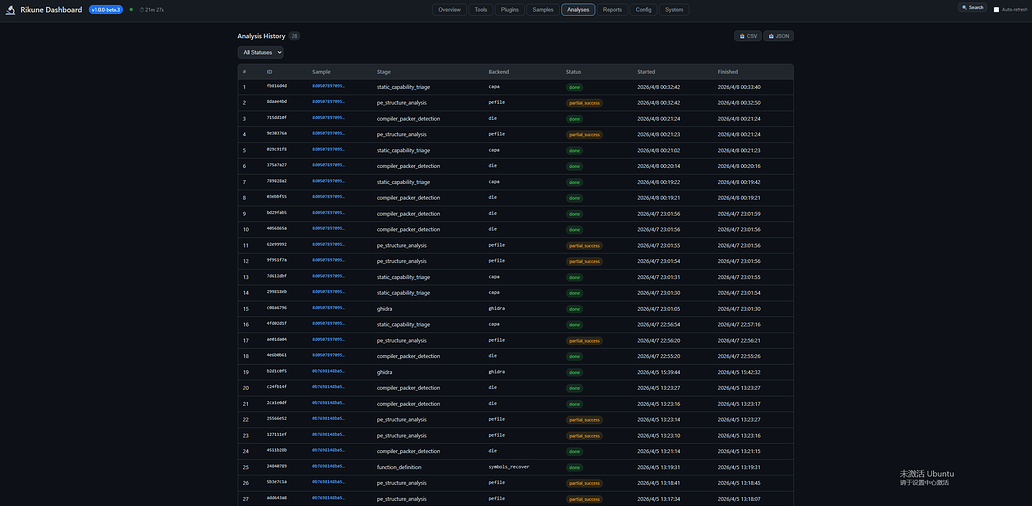
Task: Click the pefile backend cell in row 26
Action: tap(496, 482)
